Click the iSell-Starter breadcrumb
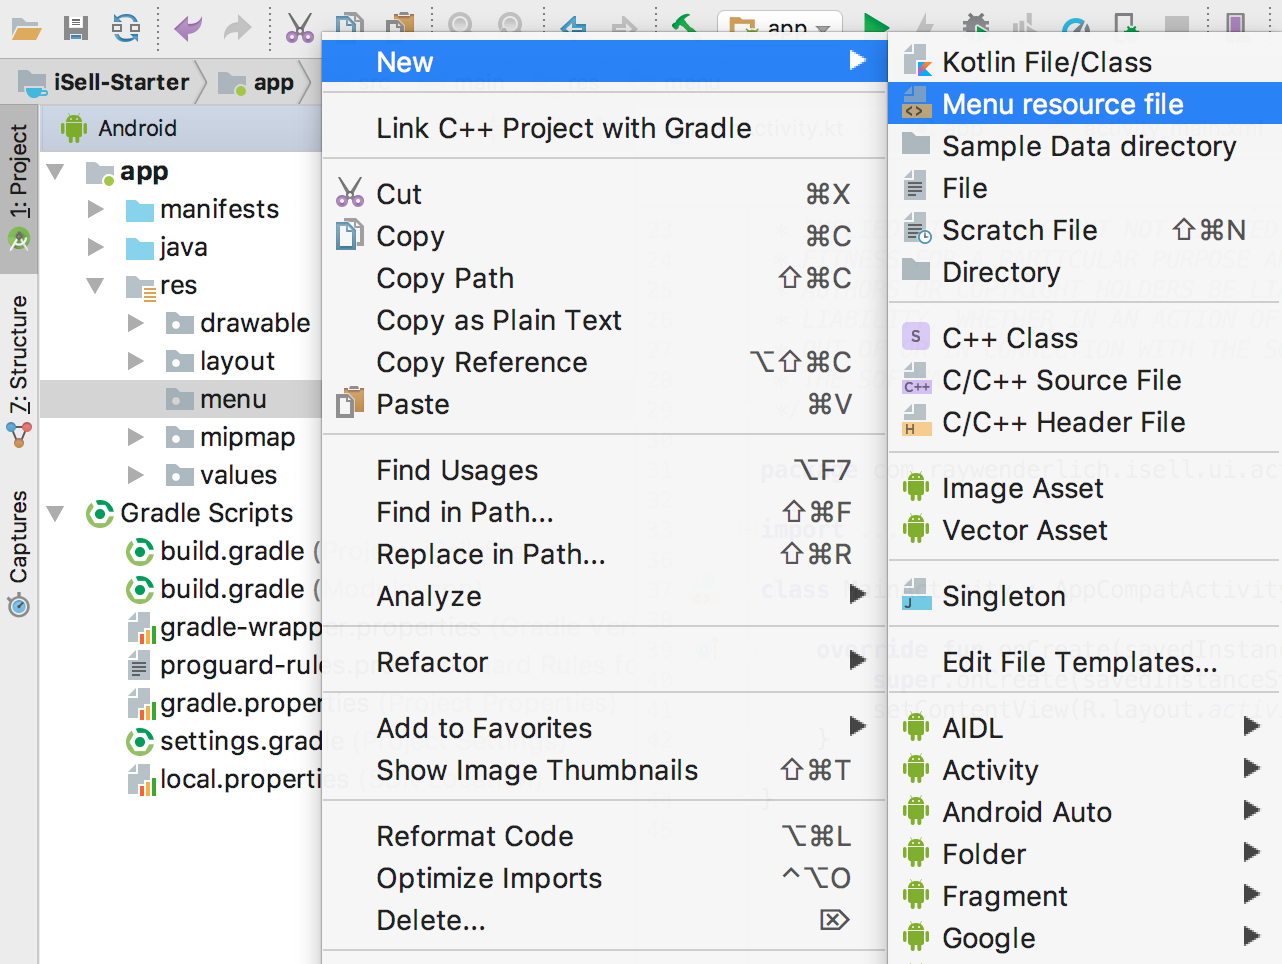The height and width of the screenshot is (964, 1282). pyautogui.click(x=120, y=82)
